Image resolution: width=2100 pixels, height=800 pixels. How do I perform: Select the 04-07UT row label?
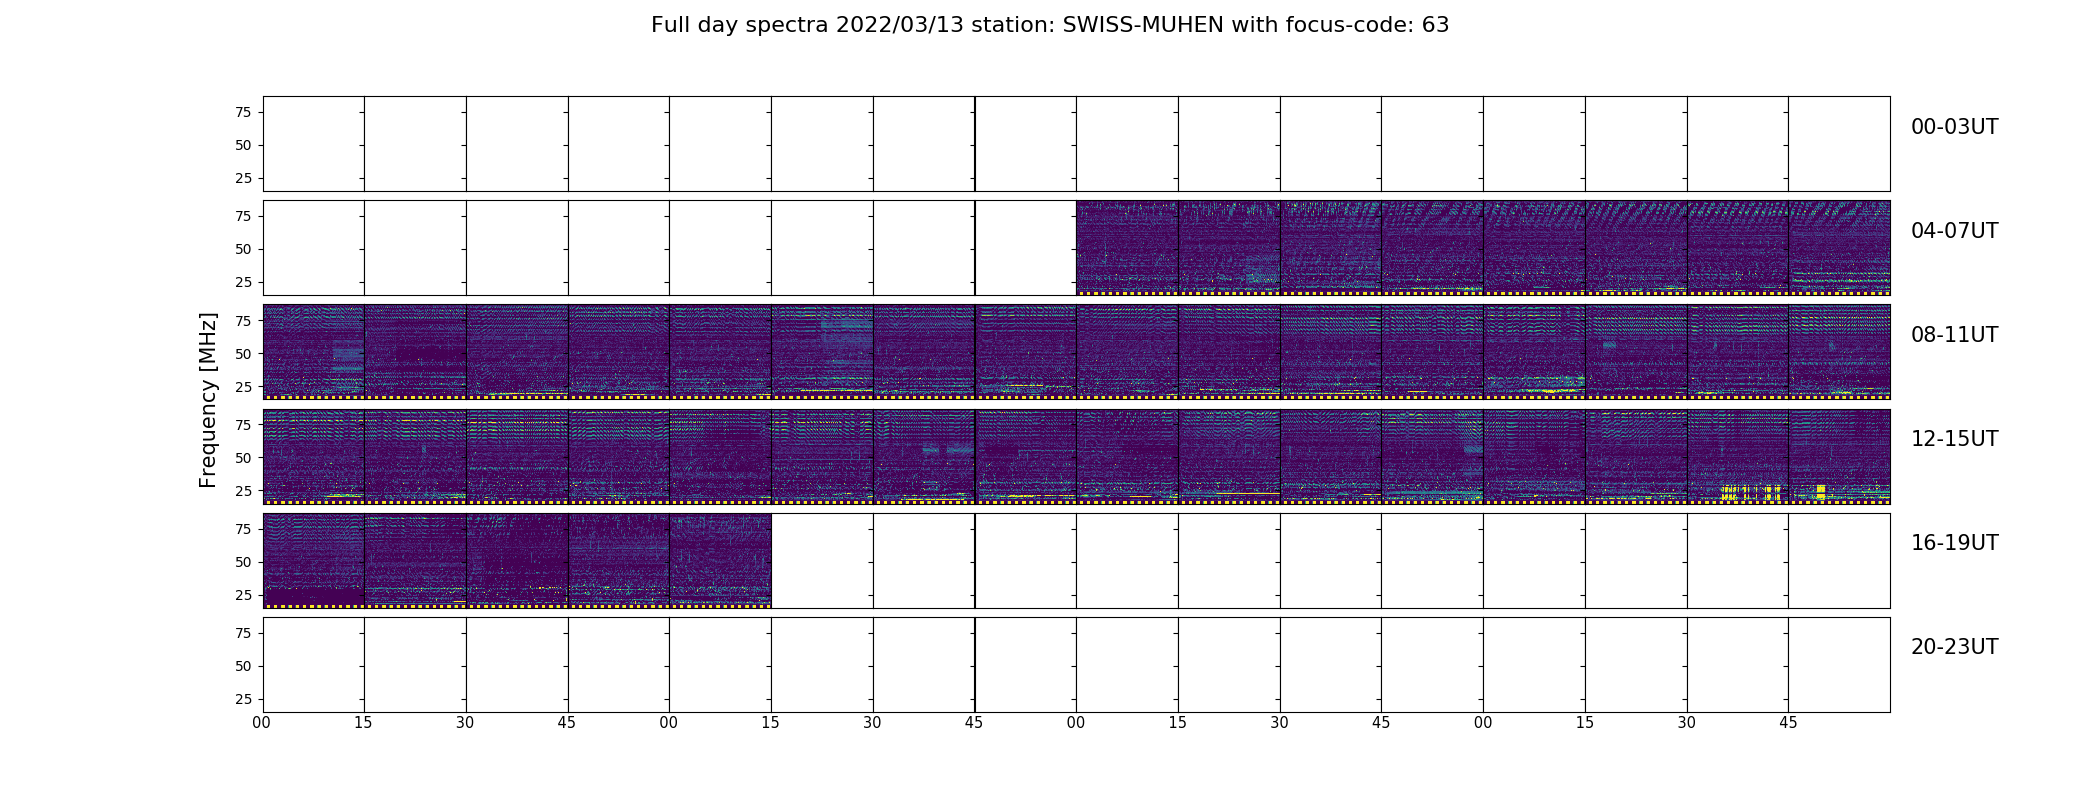click(x=1954, y=231)
